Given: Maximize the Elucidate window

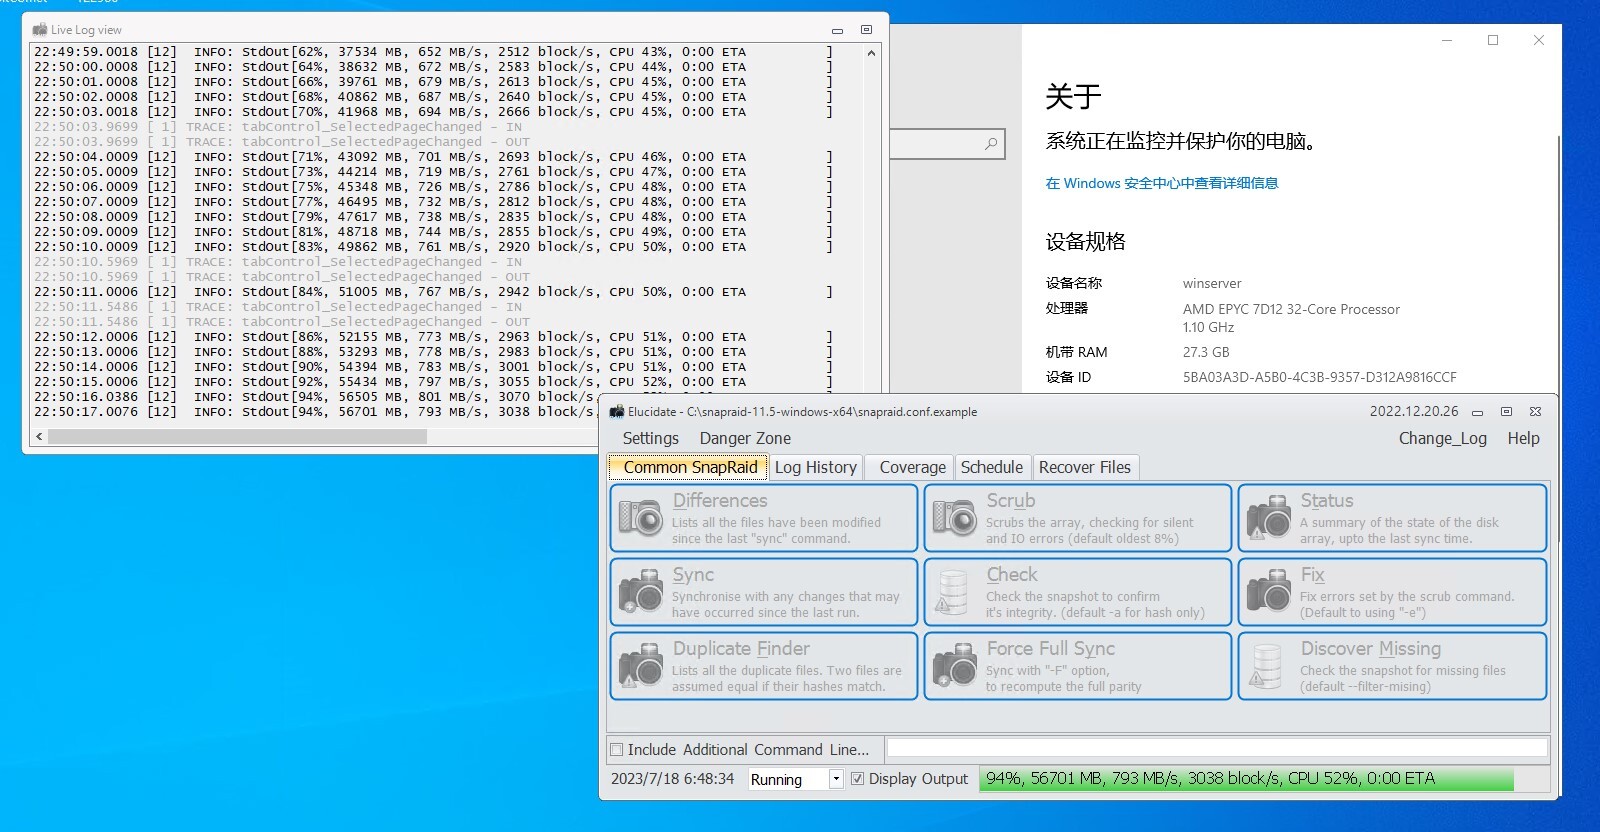Looking at the screenshot, I should [1506, 411].
